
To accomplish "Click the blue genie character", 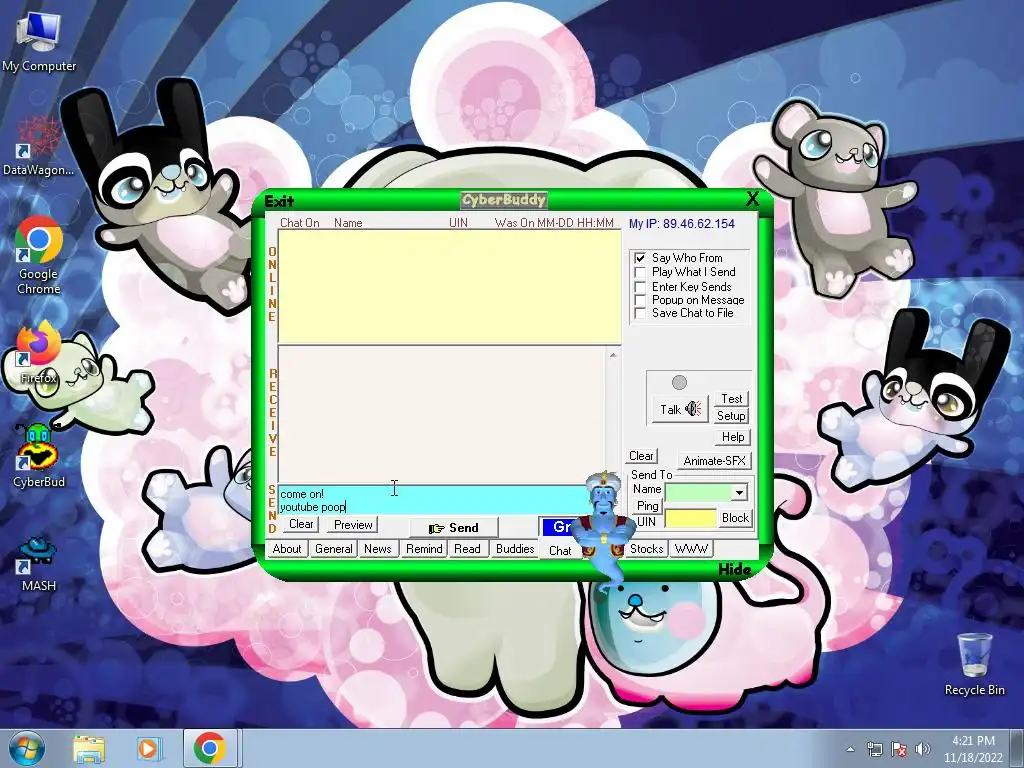I will click(x=603, y=529).
